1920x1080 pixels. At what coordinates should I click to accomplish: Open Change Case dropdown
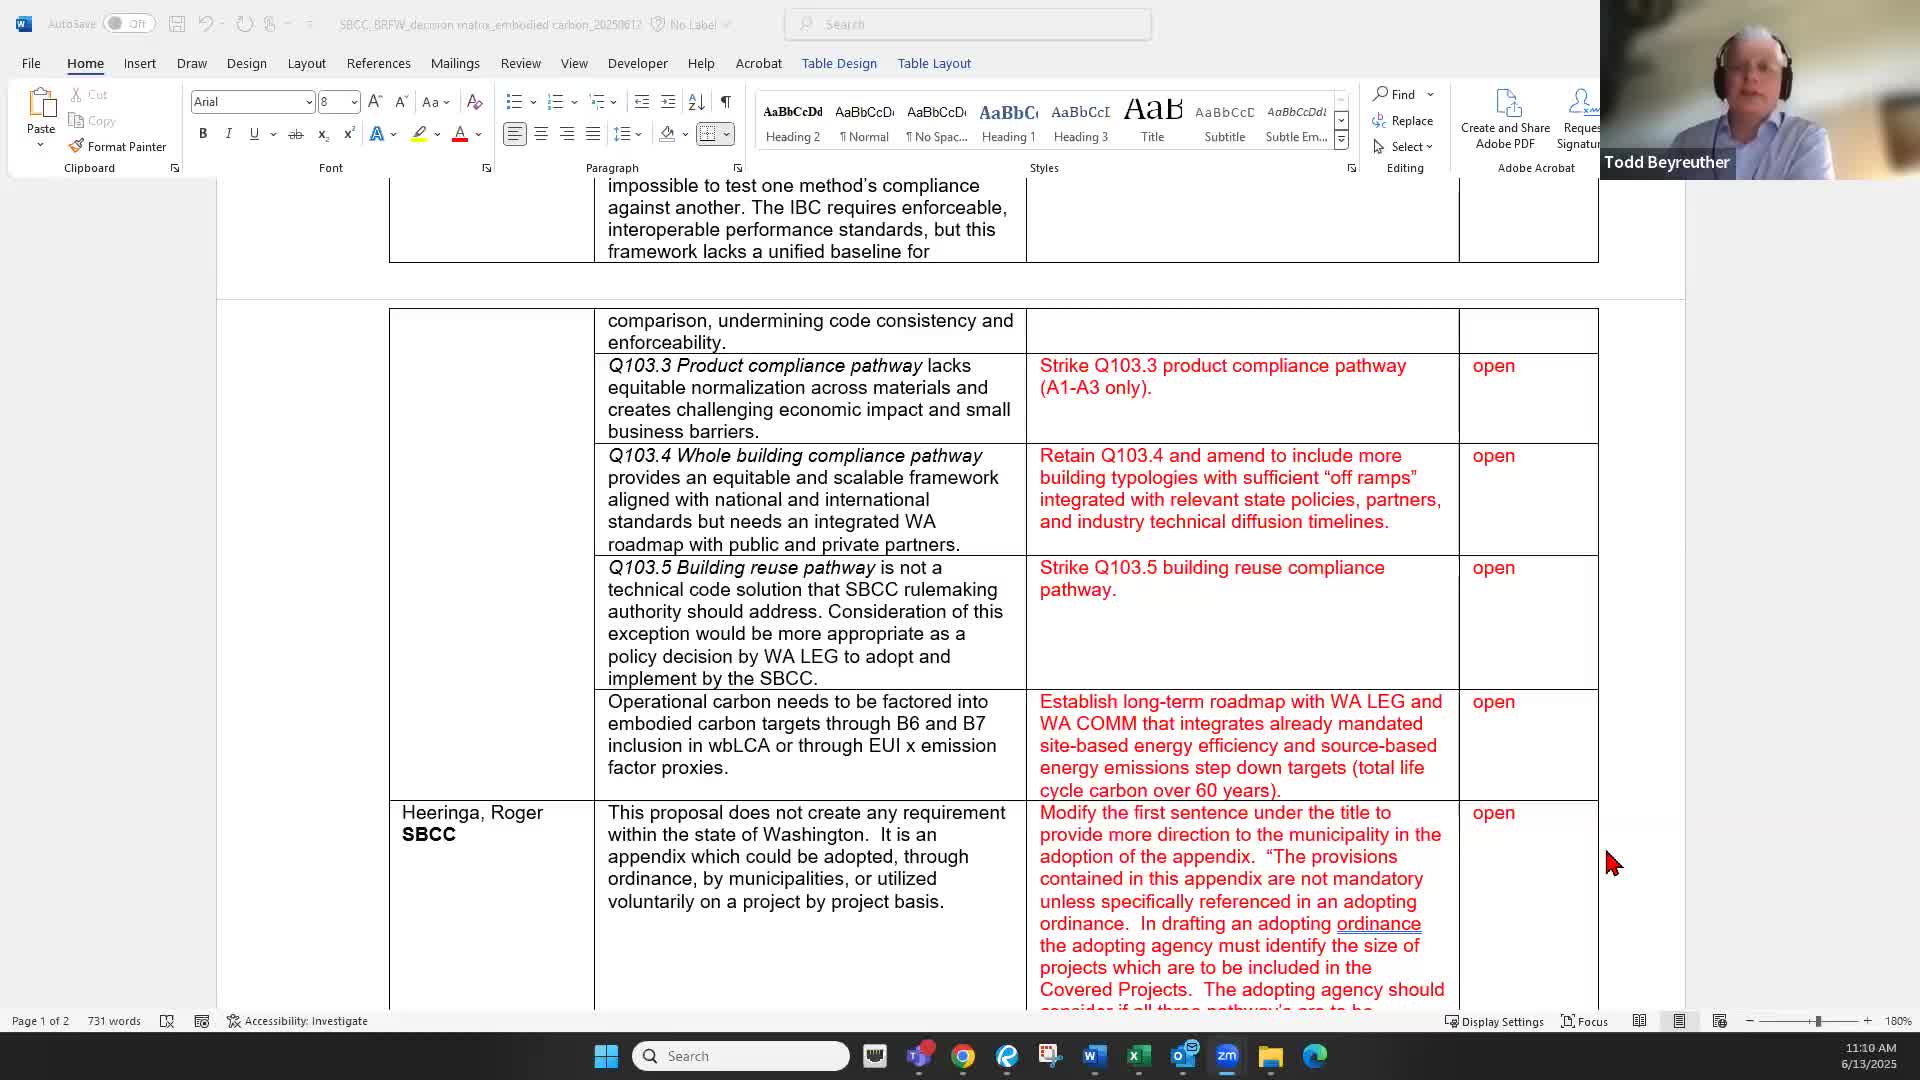click(436, 101)
